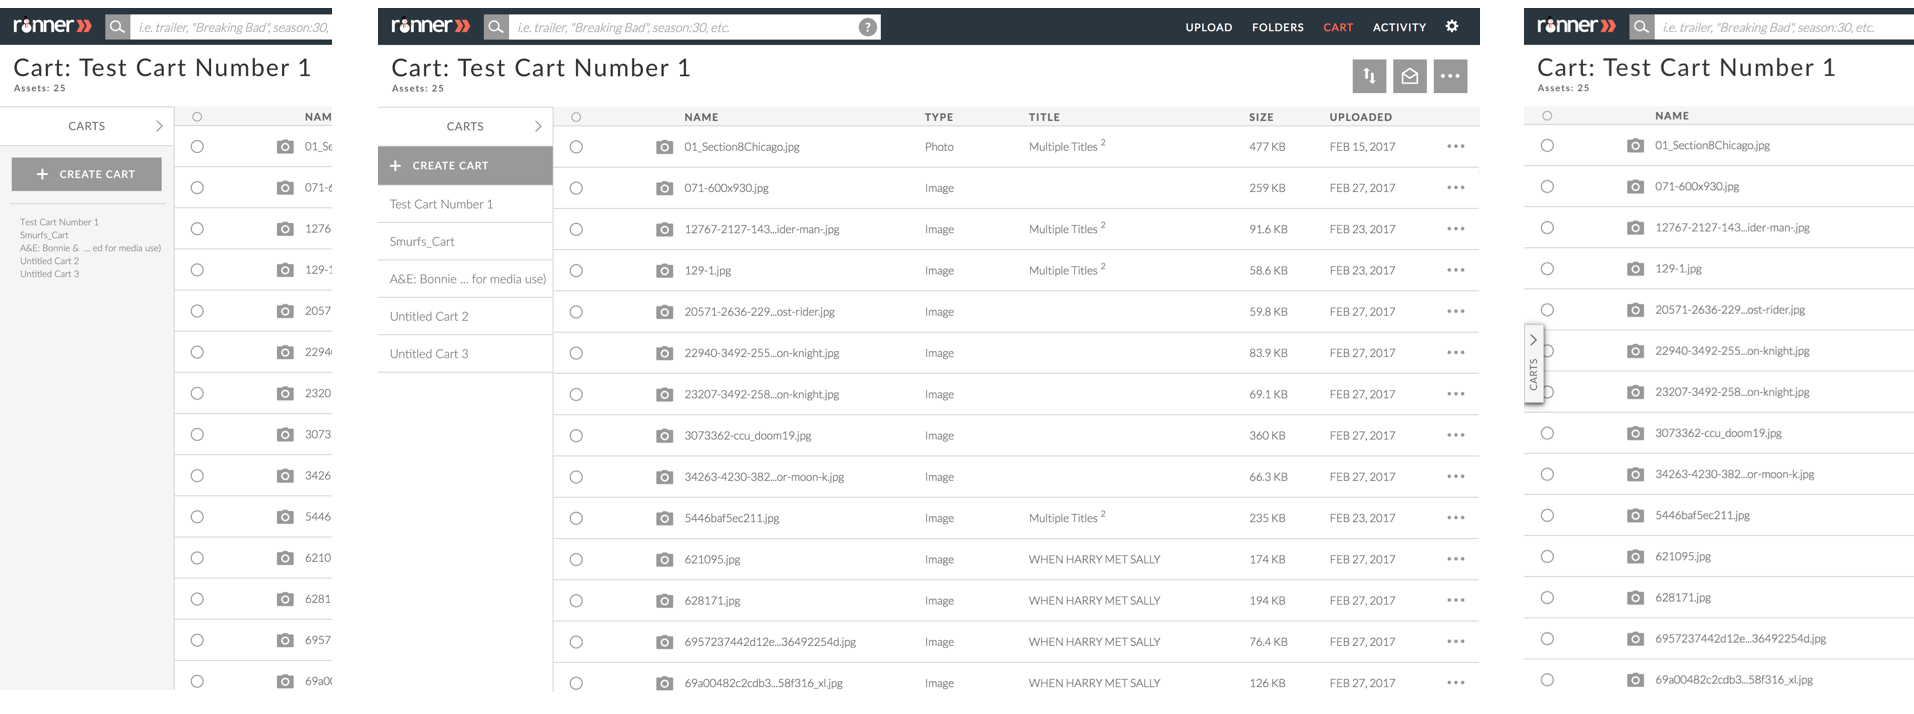Open ACTIVITY in the top navigation
The height and width of the screenshot is (714, 1914).
point(1399,28)
